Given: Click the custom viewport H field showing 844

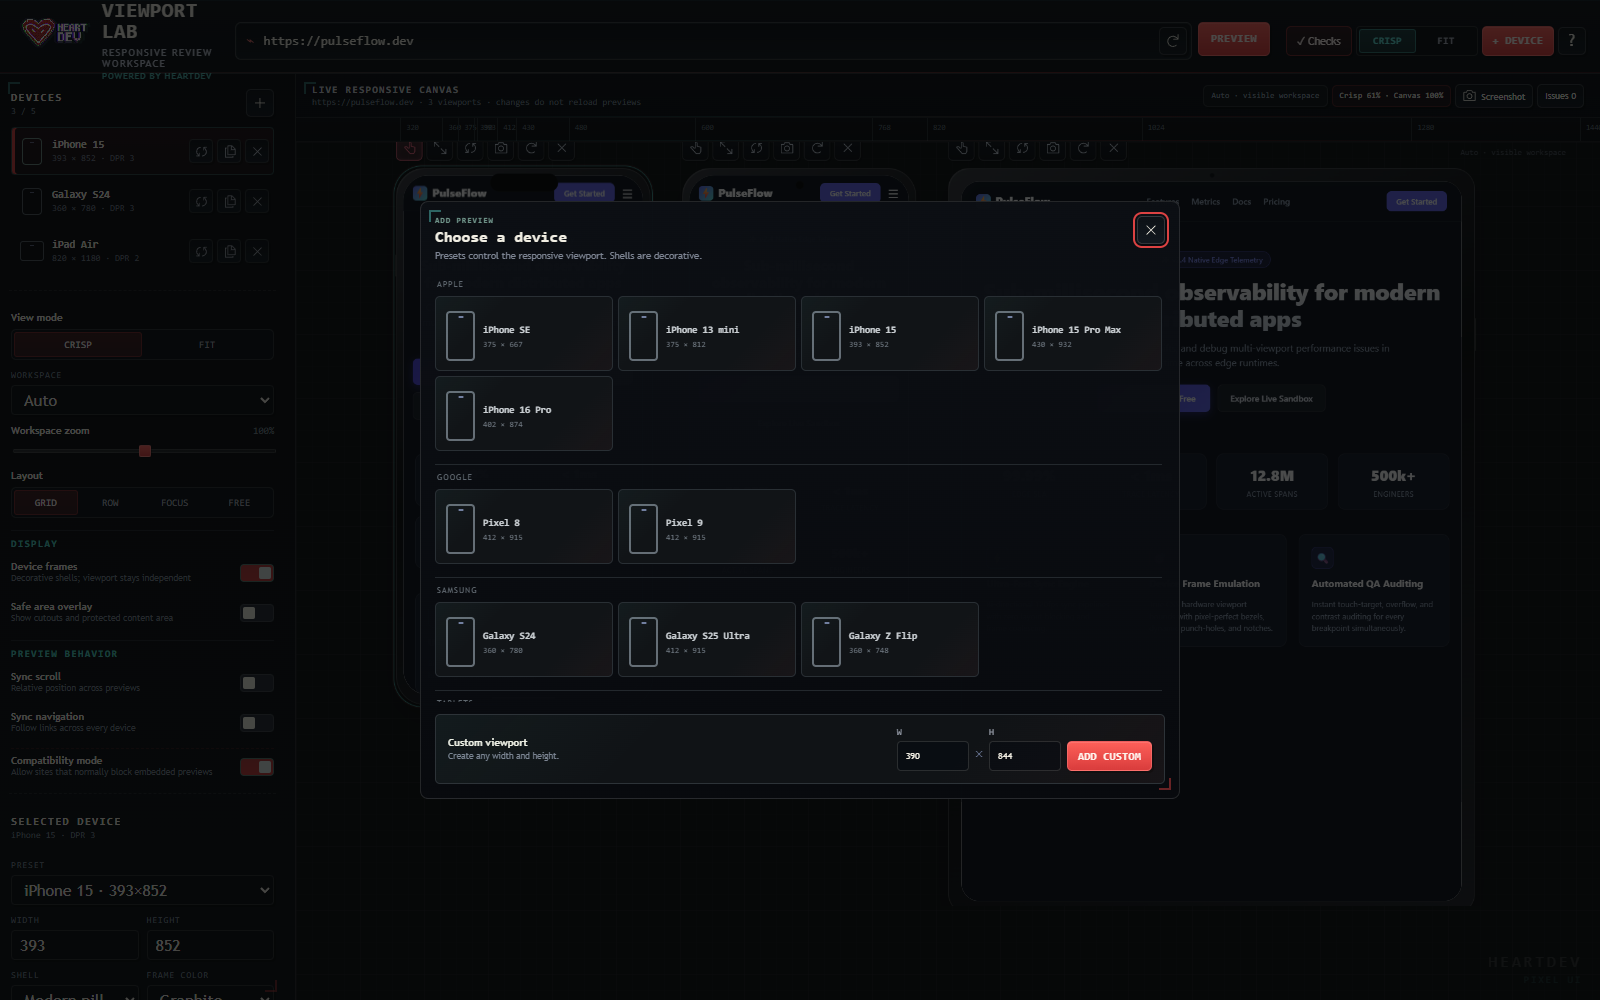Looking at the screenshot, I should click(1024, 756).
